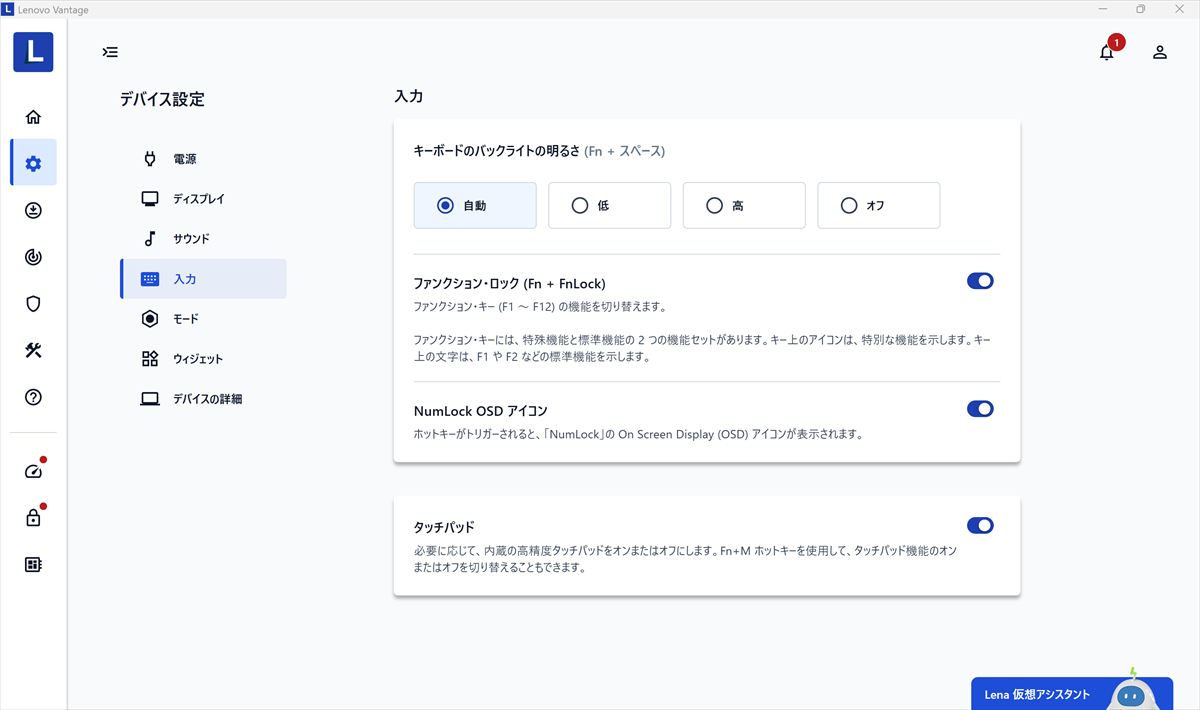
Task: Open ディスプレイ settings page
Action: pyautogui.click(x=203, y=199)
